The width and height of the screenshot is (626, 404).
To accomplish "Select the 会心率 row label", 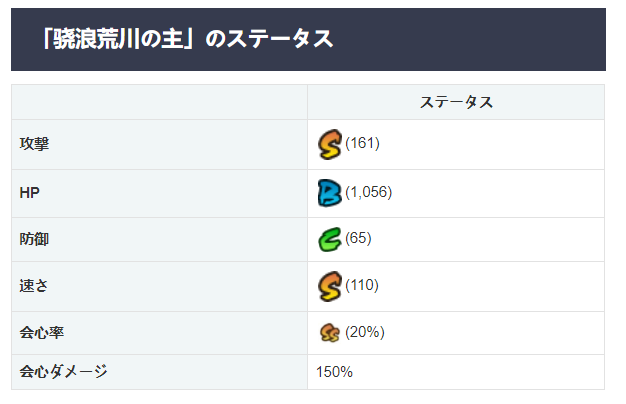I will click(x=42, y=333).
